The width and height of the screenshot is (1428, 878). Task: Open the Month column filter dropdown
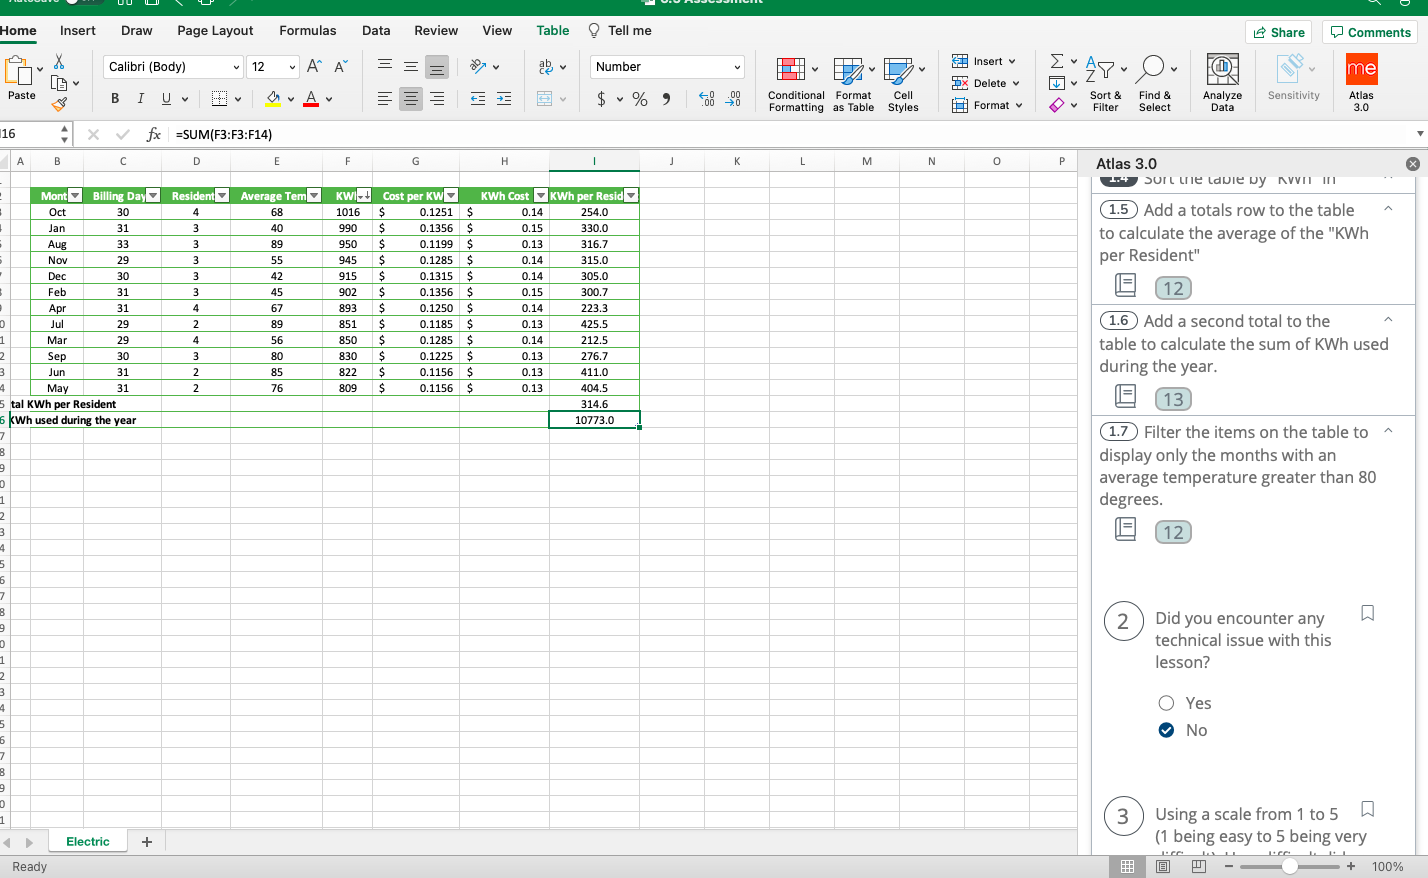(75, 196)
